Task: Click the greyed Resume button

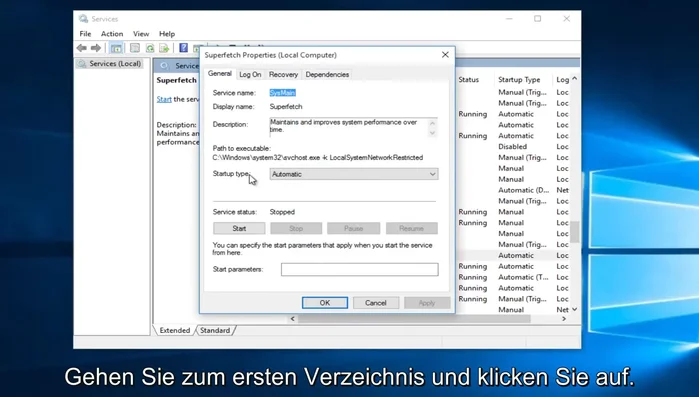Action: (x=411, y=229)
